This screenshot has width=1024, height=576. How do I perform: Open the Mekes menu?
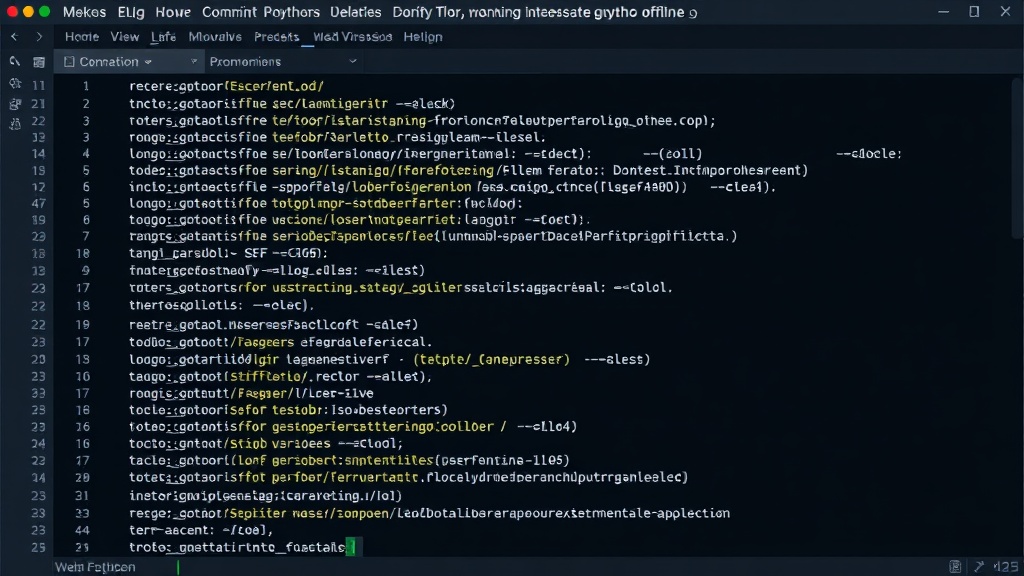[84, 12]
